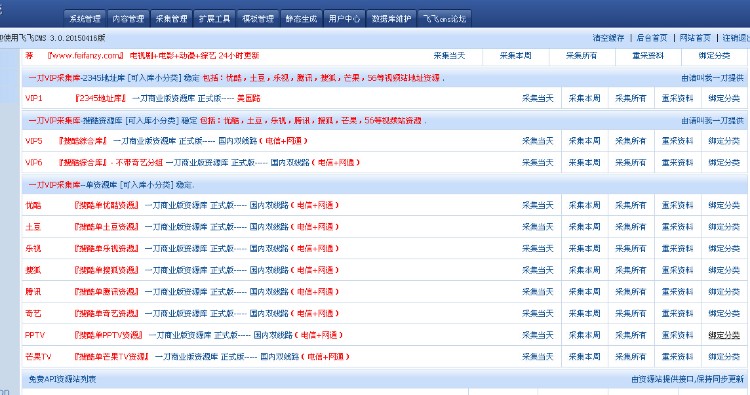Screen dimensions: 750x395
Task: Click 采集当天 in the PPTV row
Action: [x=538, y=335]
